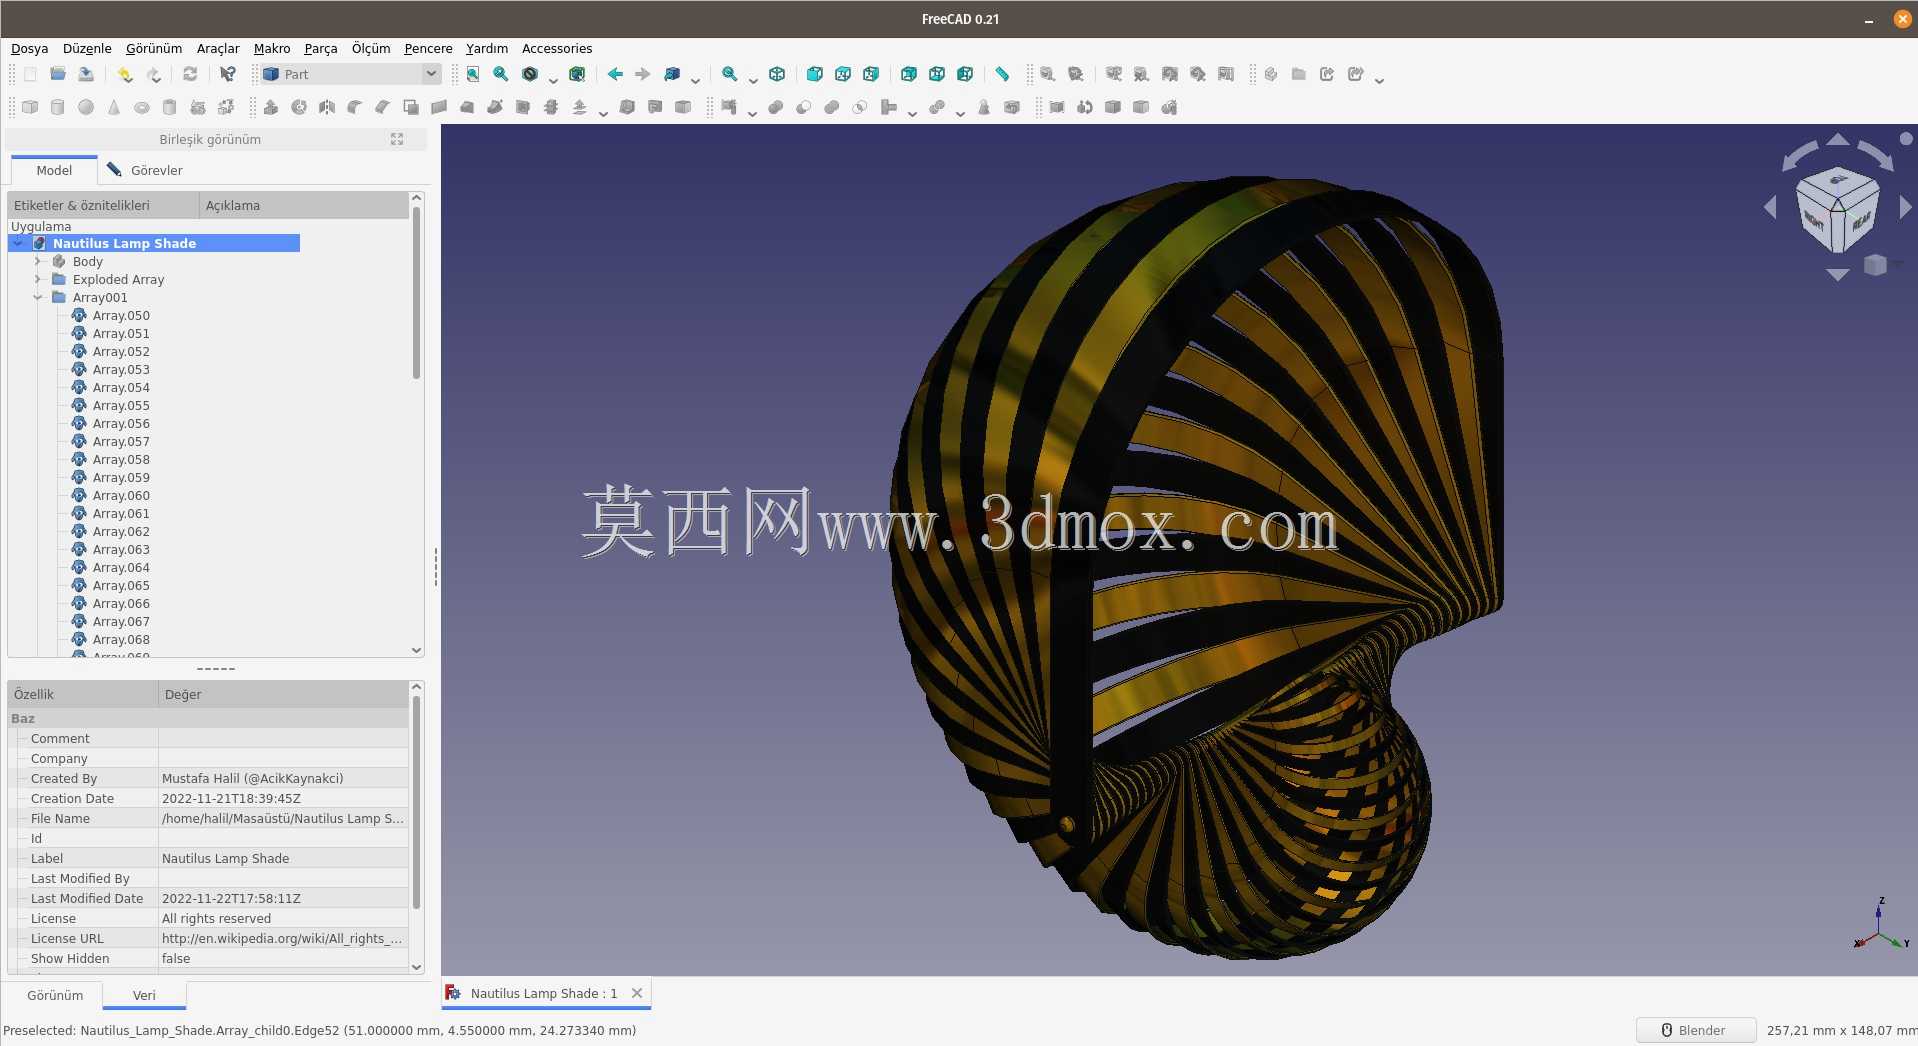Viewport: 1918px width, 1046px height.
Task: Click the model tree vertical scrollbar
Action: point(417,293)
